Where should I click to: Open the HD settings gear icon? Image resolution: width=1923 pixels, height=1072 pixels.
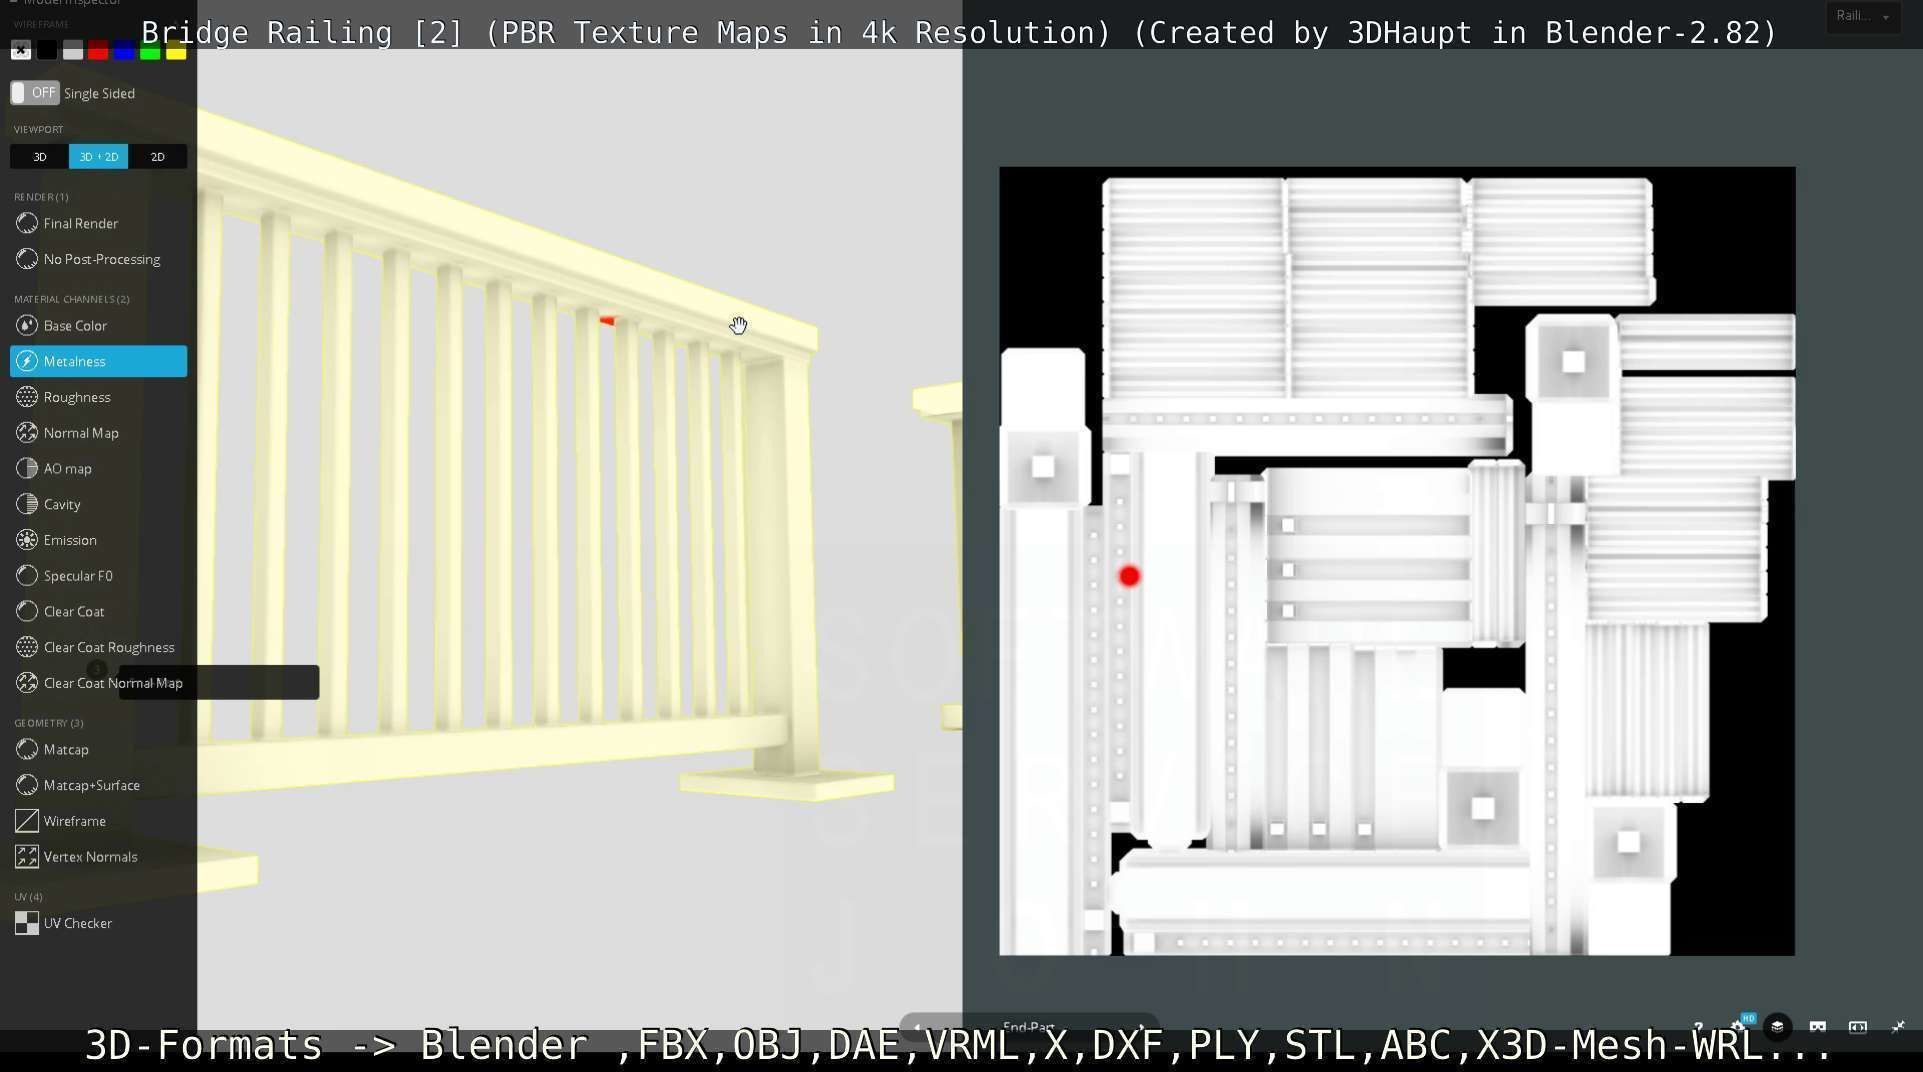[x=1739, y=1026]
